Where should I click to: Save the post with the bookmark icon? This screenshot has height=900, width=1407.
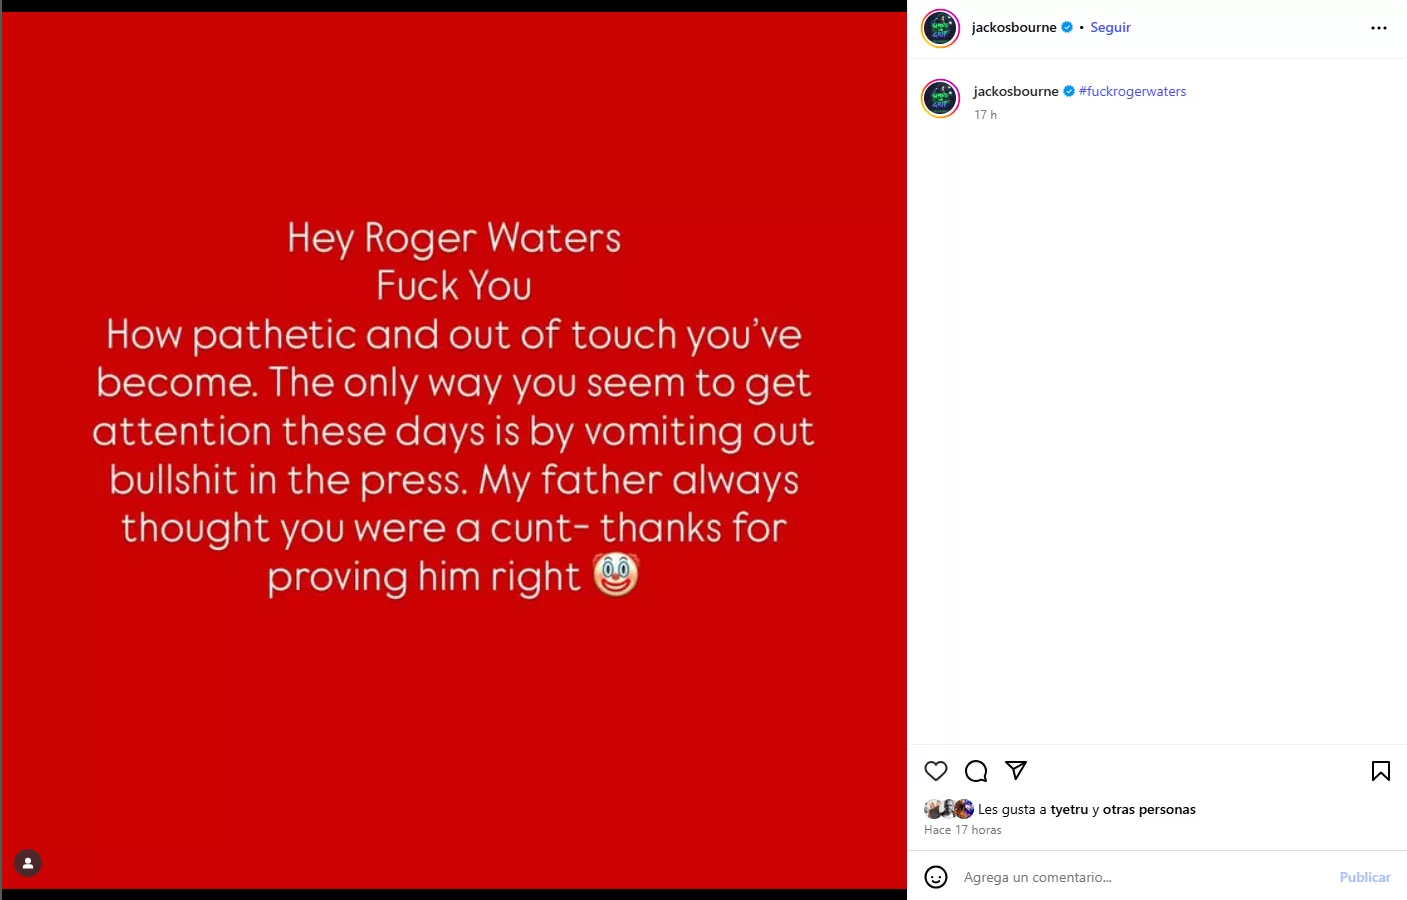point(1380,771)
